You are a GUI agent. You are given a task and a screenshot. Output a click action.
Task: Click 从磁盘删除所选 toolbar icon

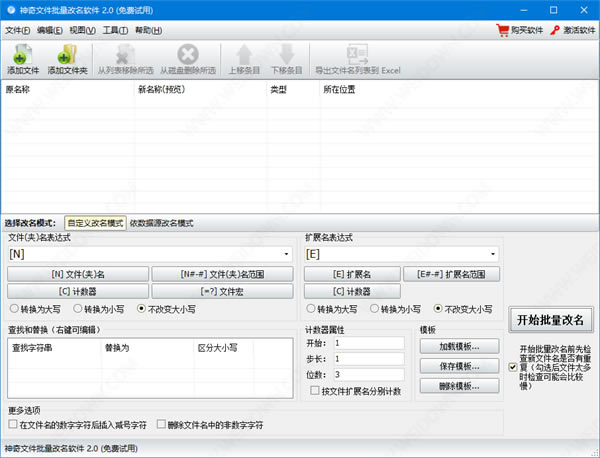click(187, 55)
